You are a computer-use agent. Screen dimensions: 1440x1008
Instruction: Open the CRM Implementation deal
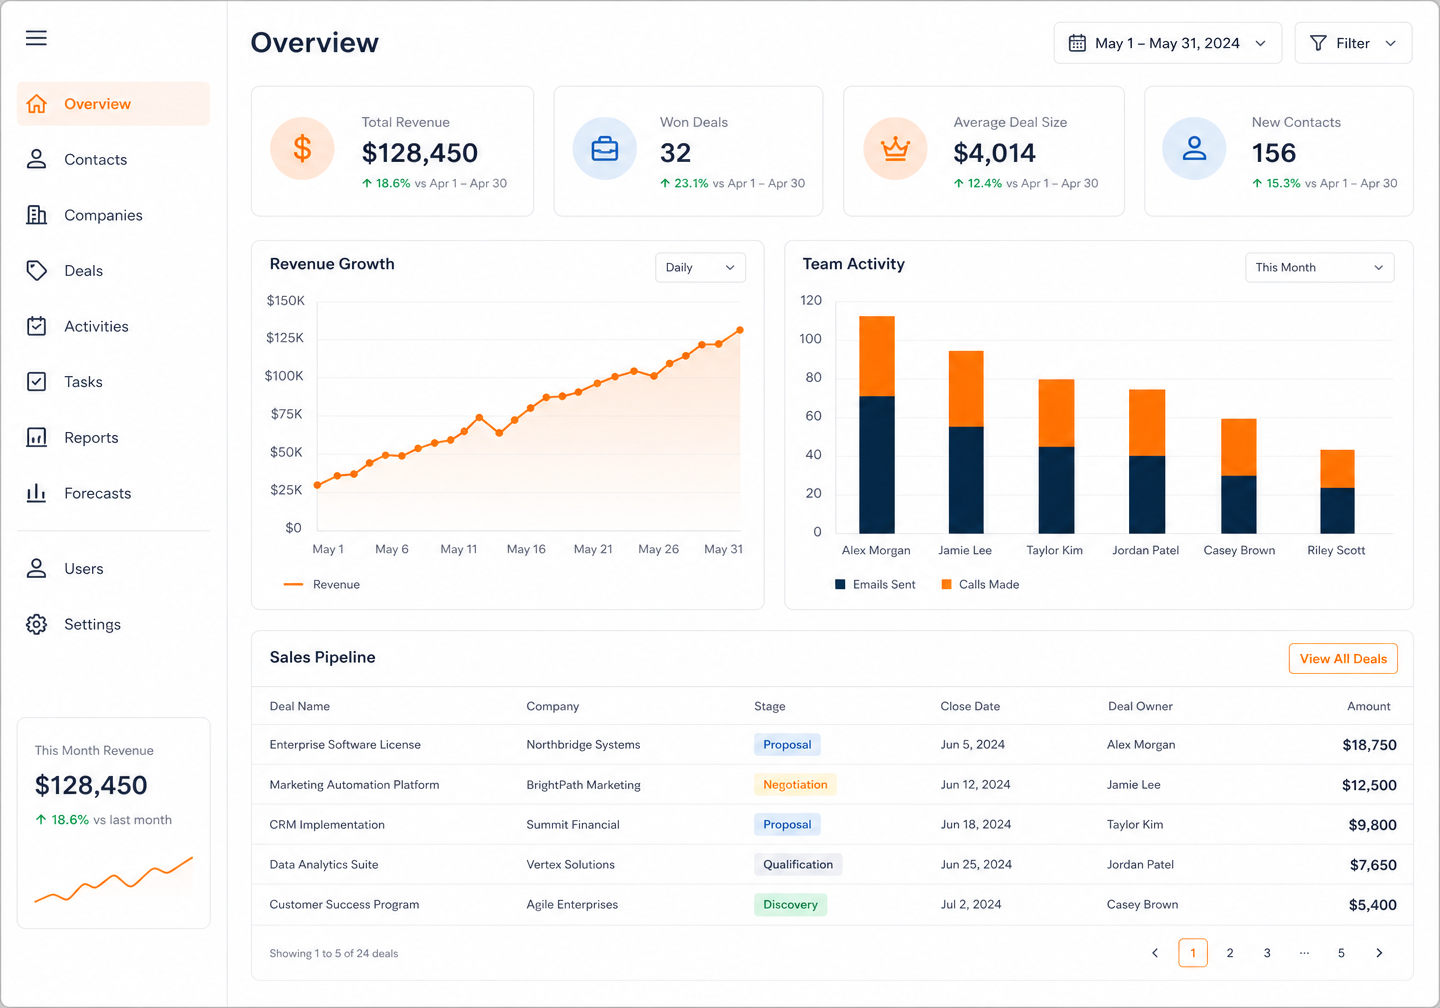327,825
